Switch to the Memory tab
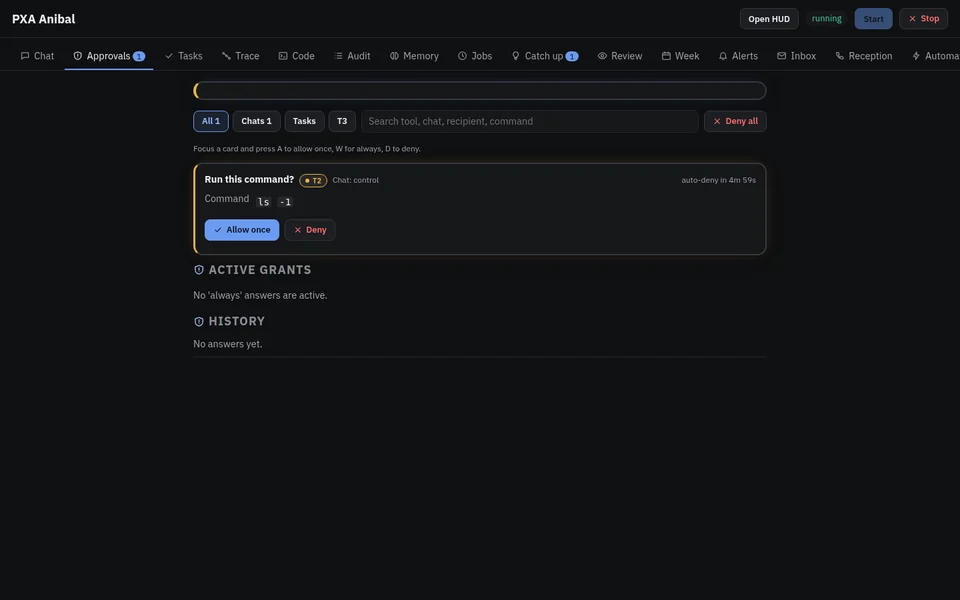The image size is (960, 600). click(x=414, y=56)
